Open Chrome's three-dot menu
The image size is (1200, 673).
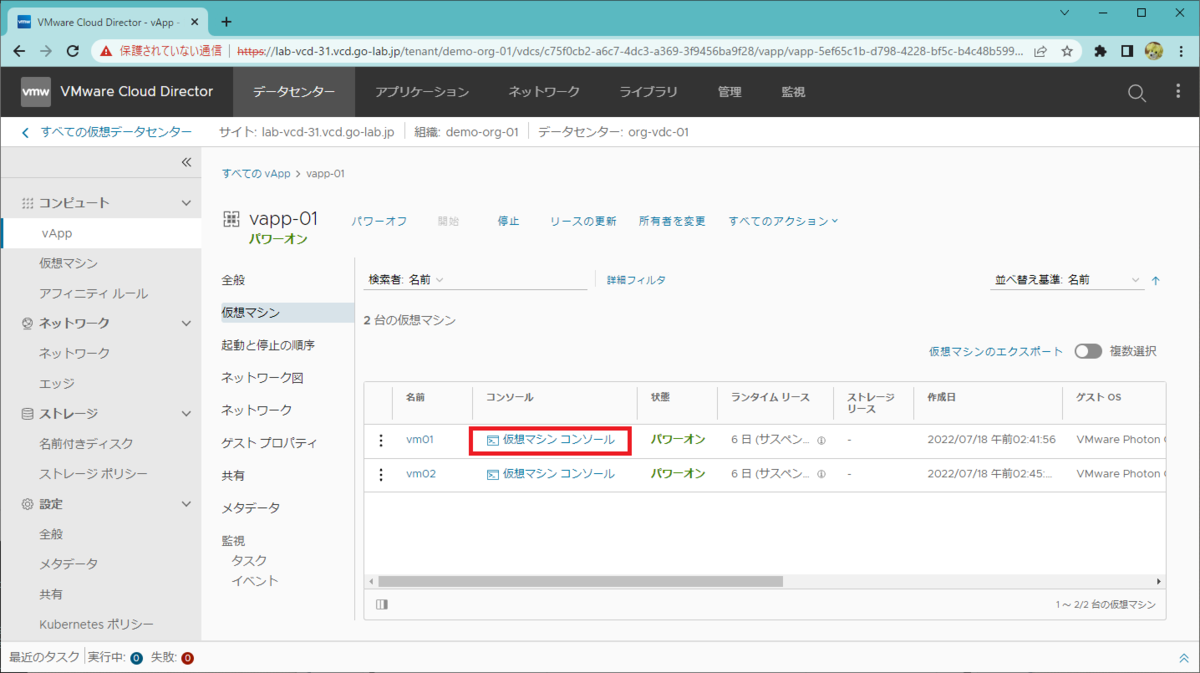pyautogui.click(x=1180, y=50)
